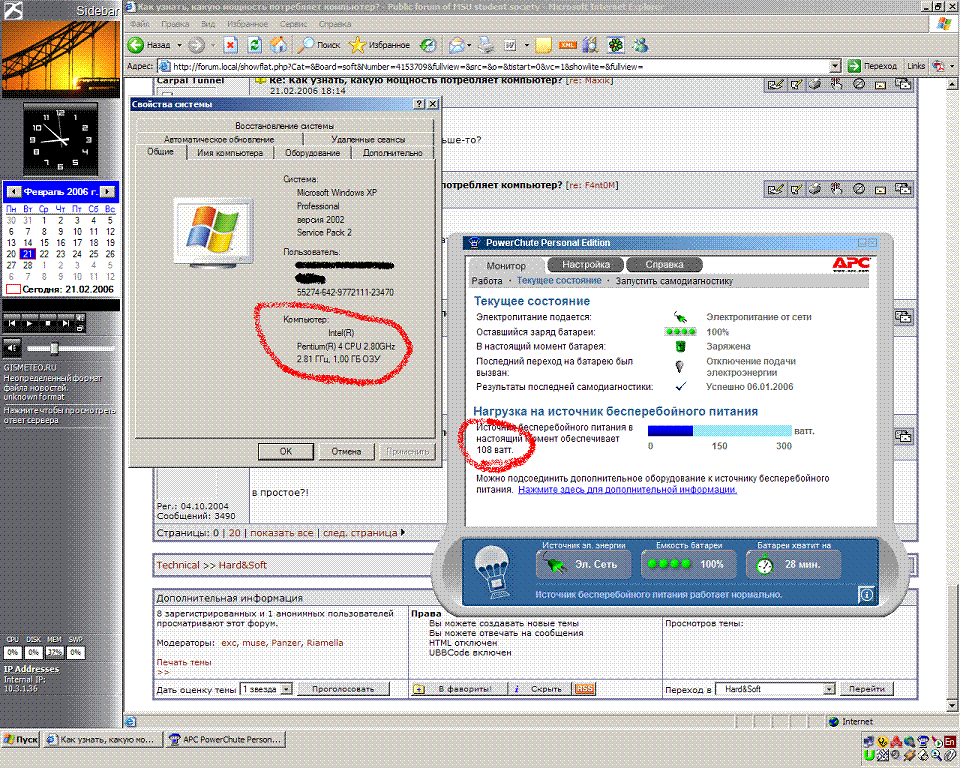Open the Hard&Soft forum jump dropdown

tap(829, 689)
